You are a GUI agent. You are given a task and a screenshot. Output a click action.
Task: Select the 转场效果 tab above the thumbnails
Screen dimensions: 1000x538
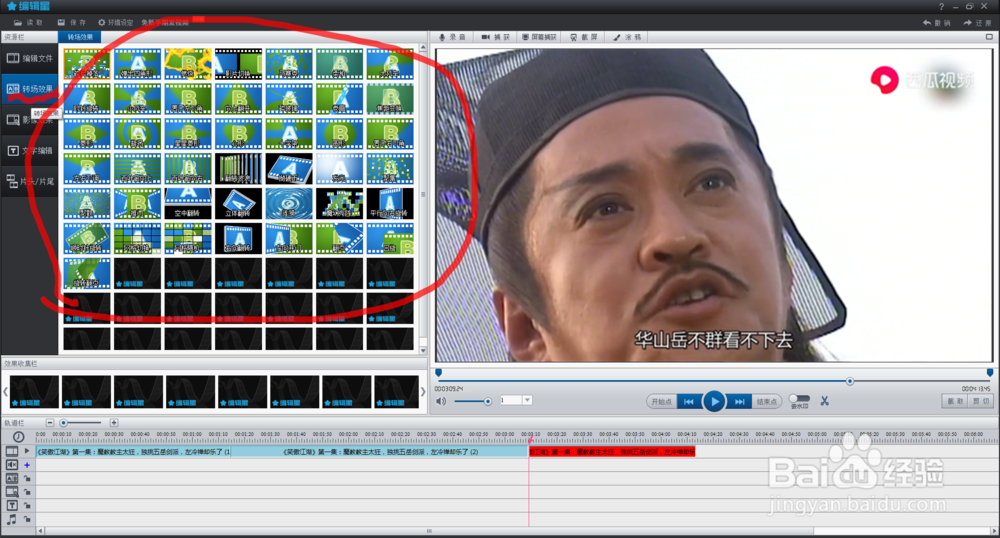click(x=80, y=37)
